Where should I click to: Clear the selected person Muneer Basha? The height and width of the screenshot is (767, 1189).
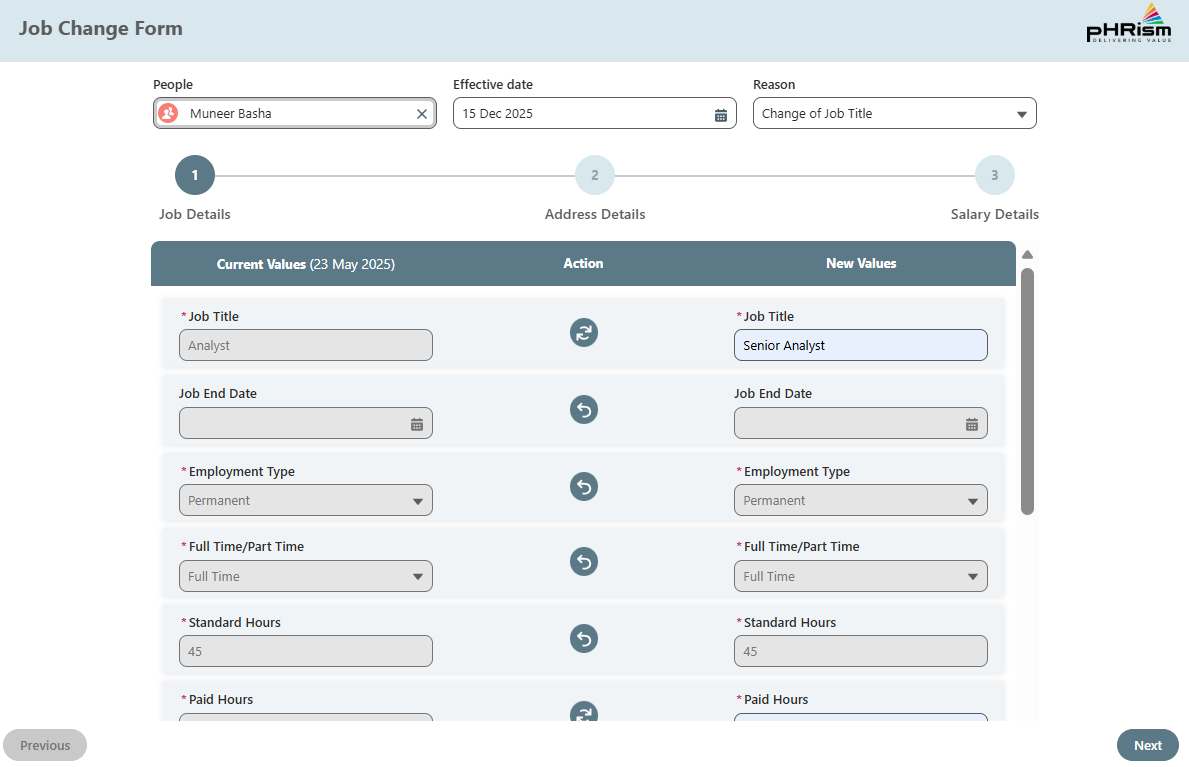422,114
